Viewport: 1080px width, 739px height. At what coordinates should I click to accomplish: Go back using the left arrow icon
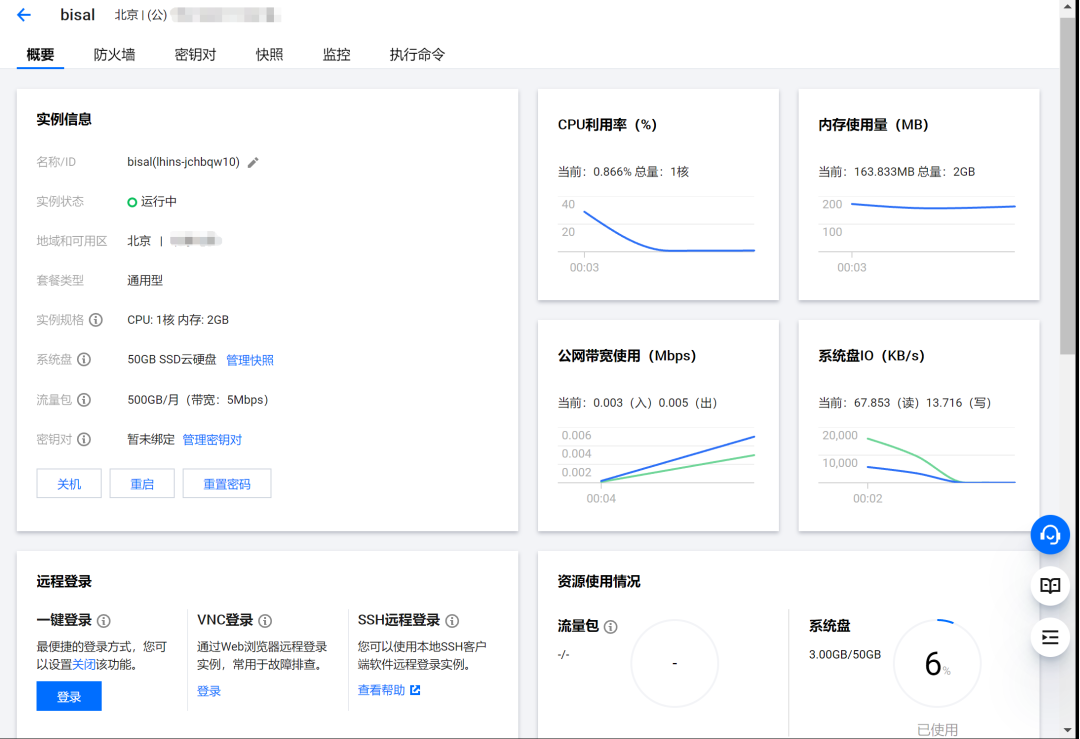pyautogui.click(x=24, y=14)
